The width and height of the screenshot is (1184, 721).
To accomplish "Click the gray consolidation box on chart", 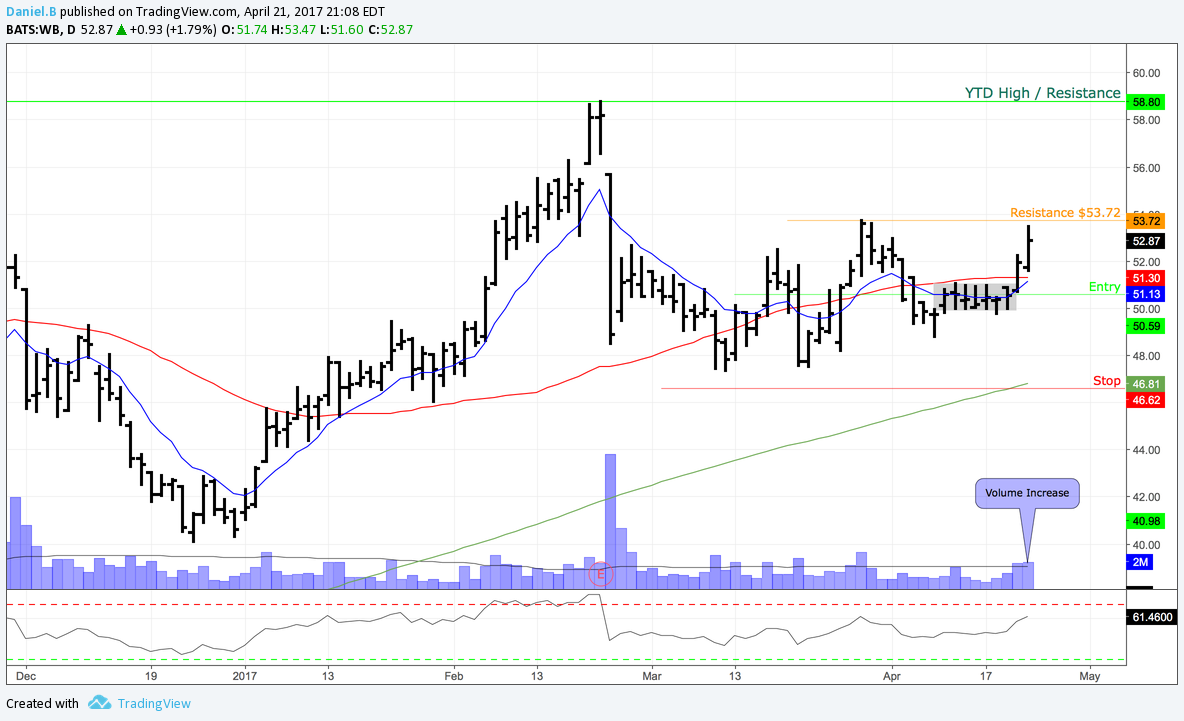I will tap(975, 296).
